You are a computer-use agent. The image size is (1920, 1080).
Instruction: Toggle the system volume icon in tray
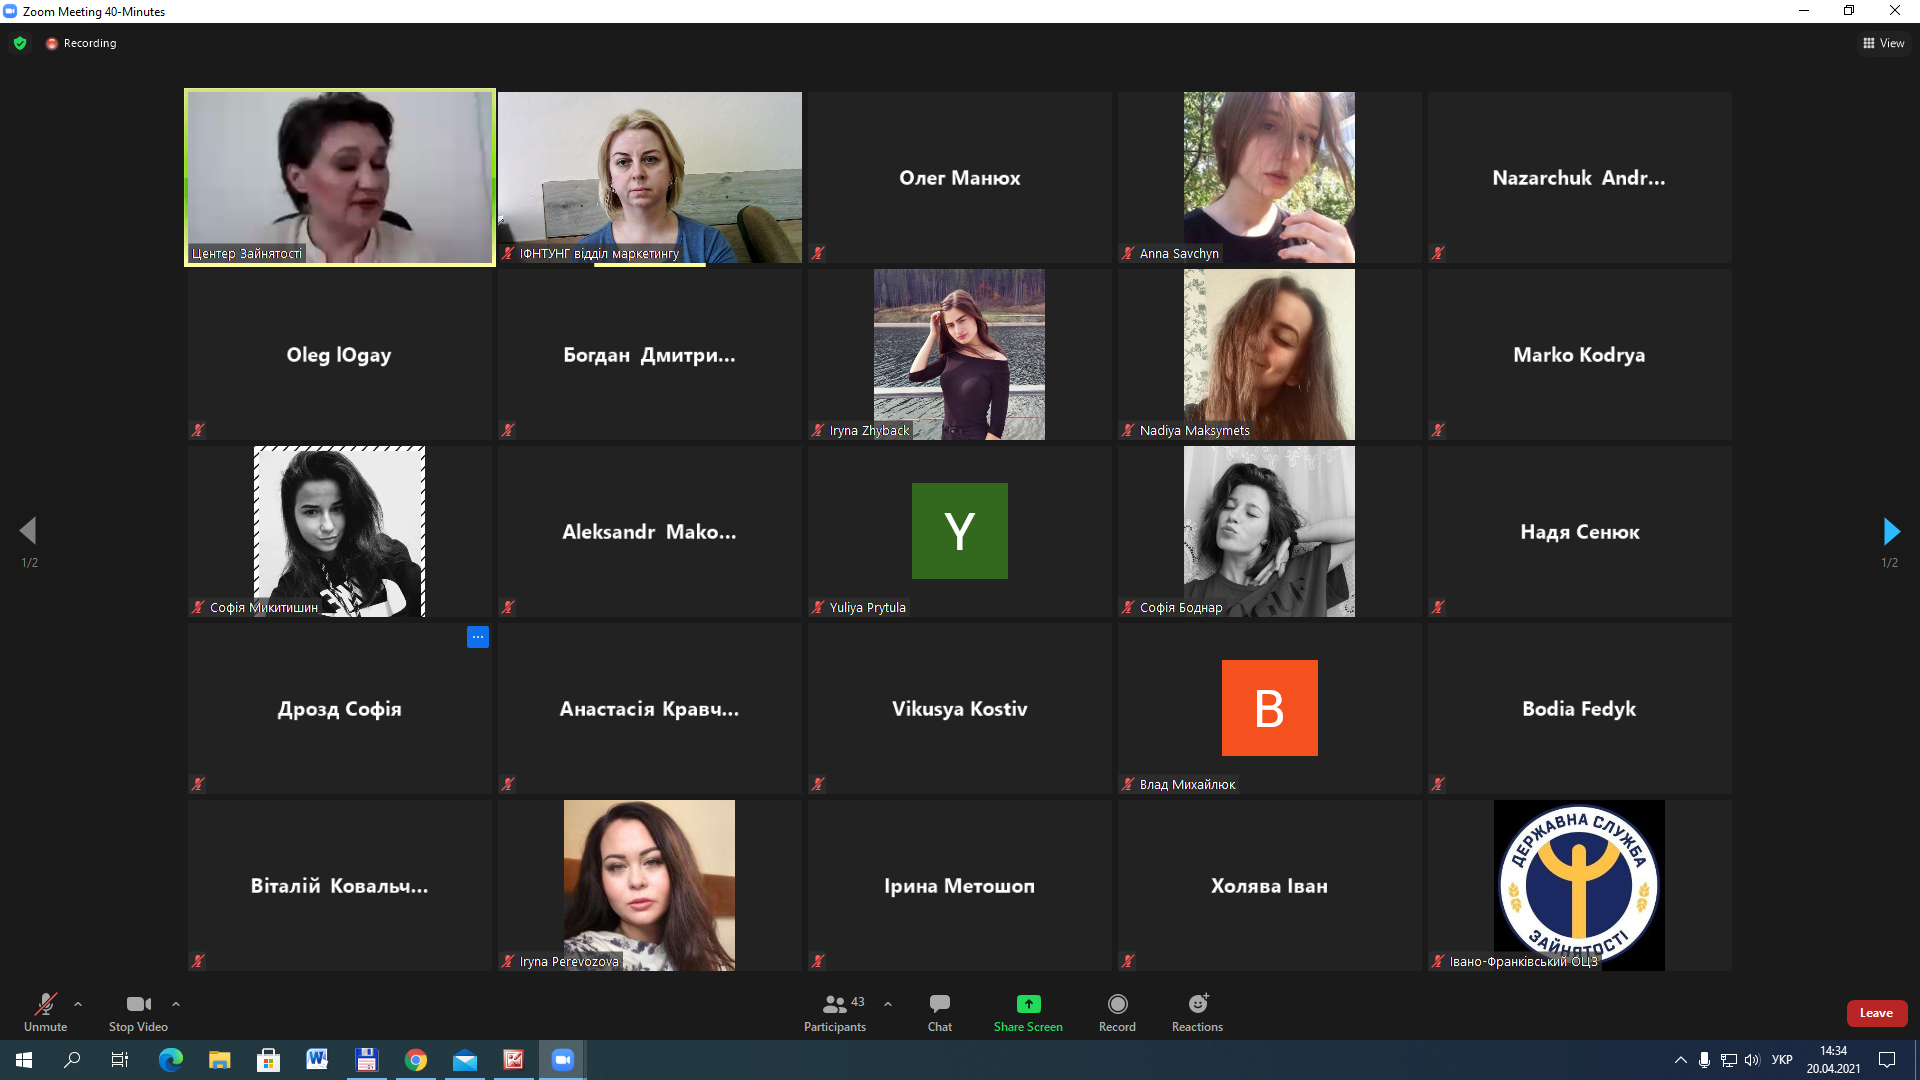[x=1752, y=1060]
